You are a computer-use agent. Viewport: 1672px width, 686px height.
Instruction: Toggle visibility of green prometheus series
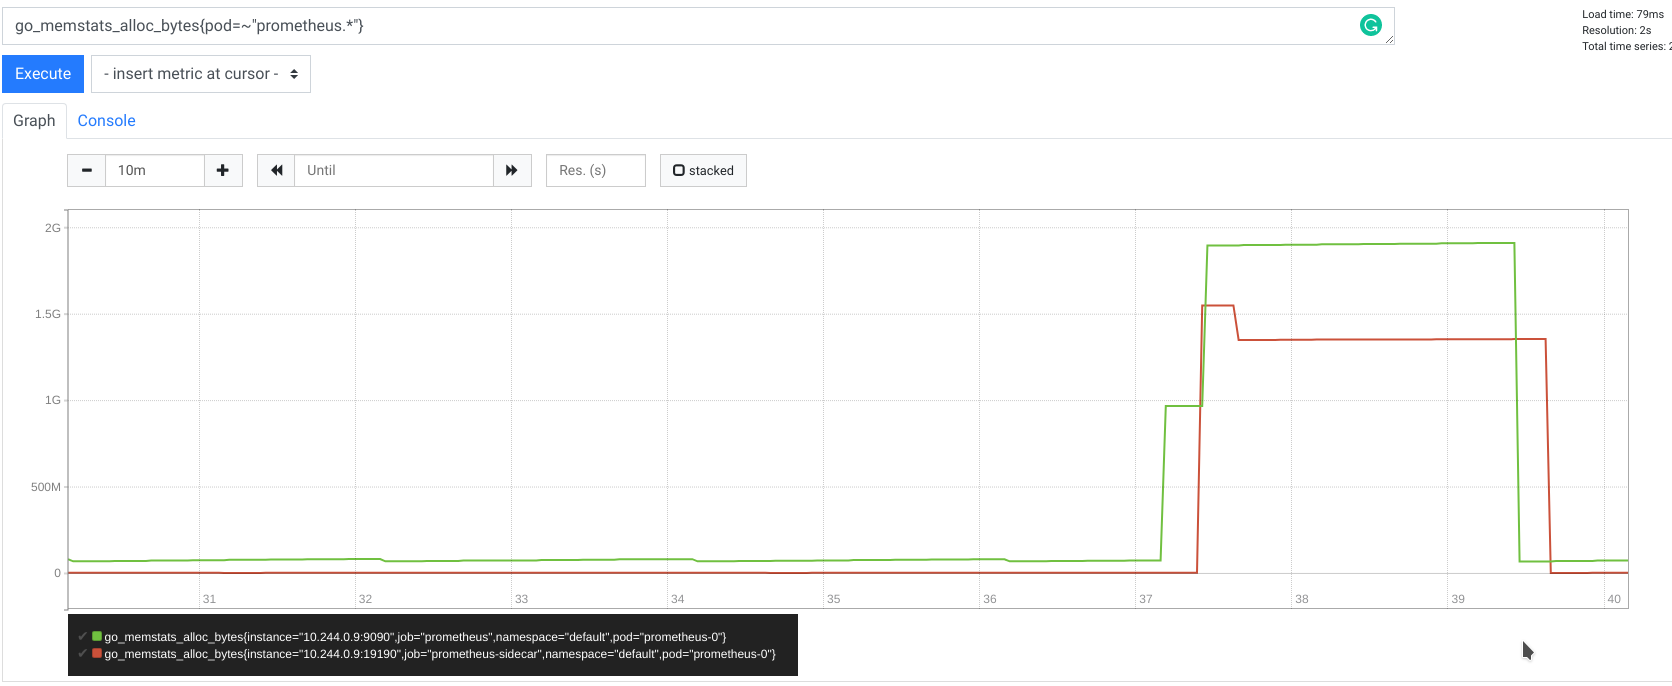click(82, 636)
